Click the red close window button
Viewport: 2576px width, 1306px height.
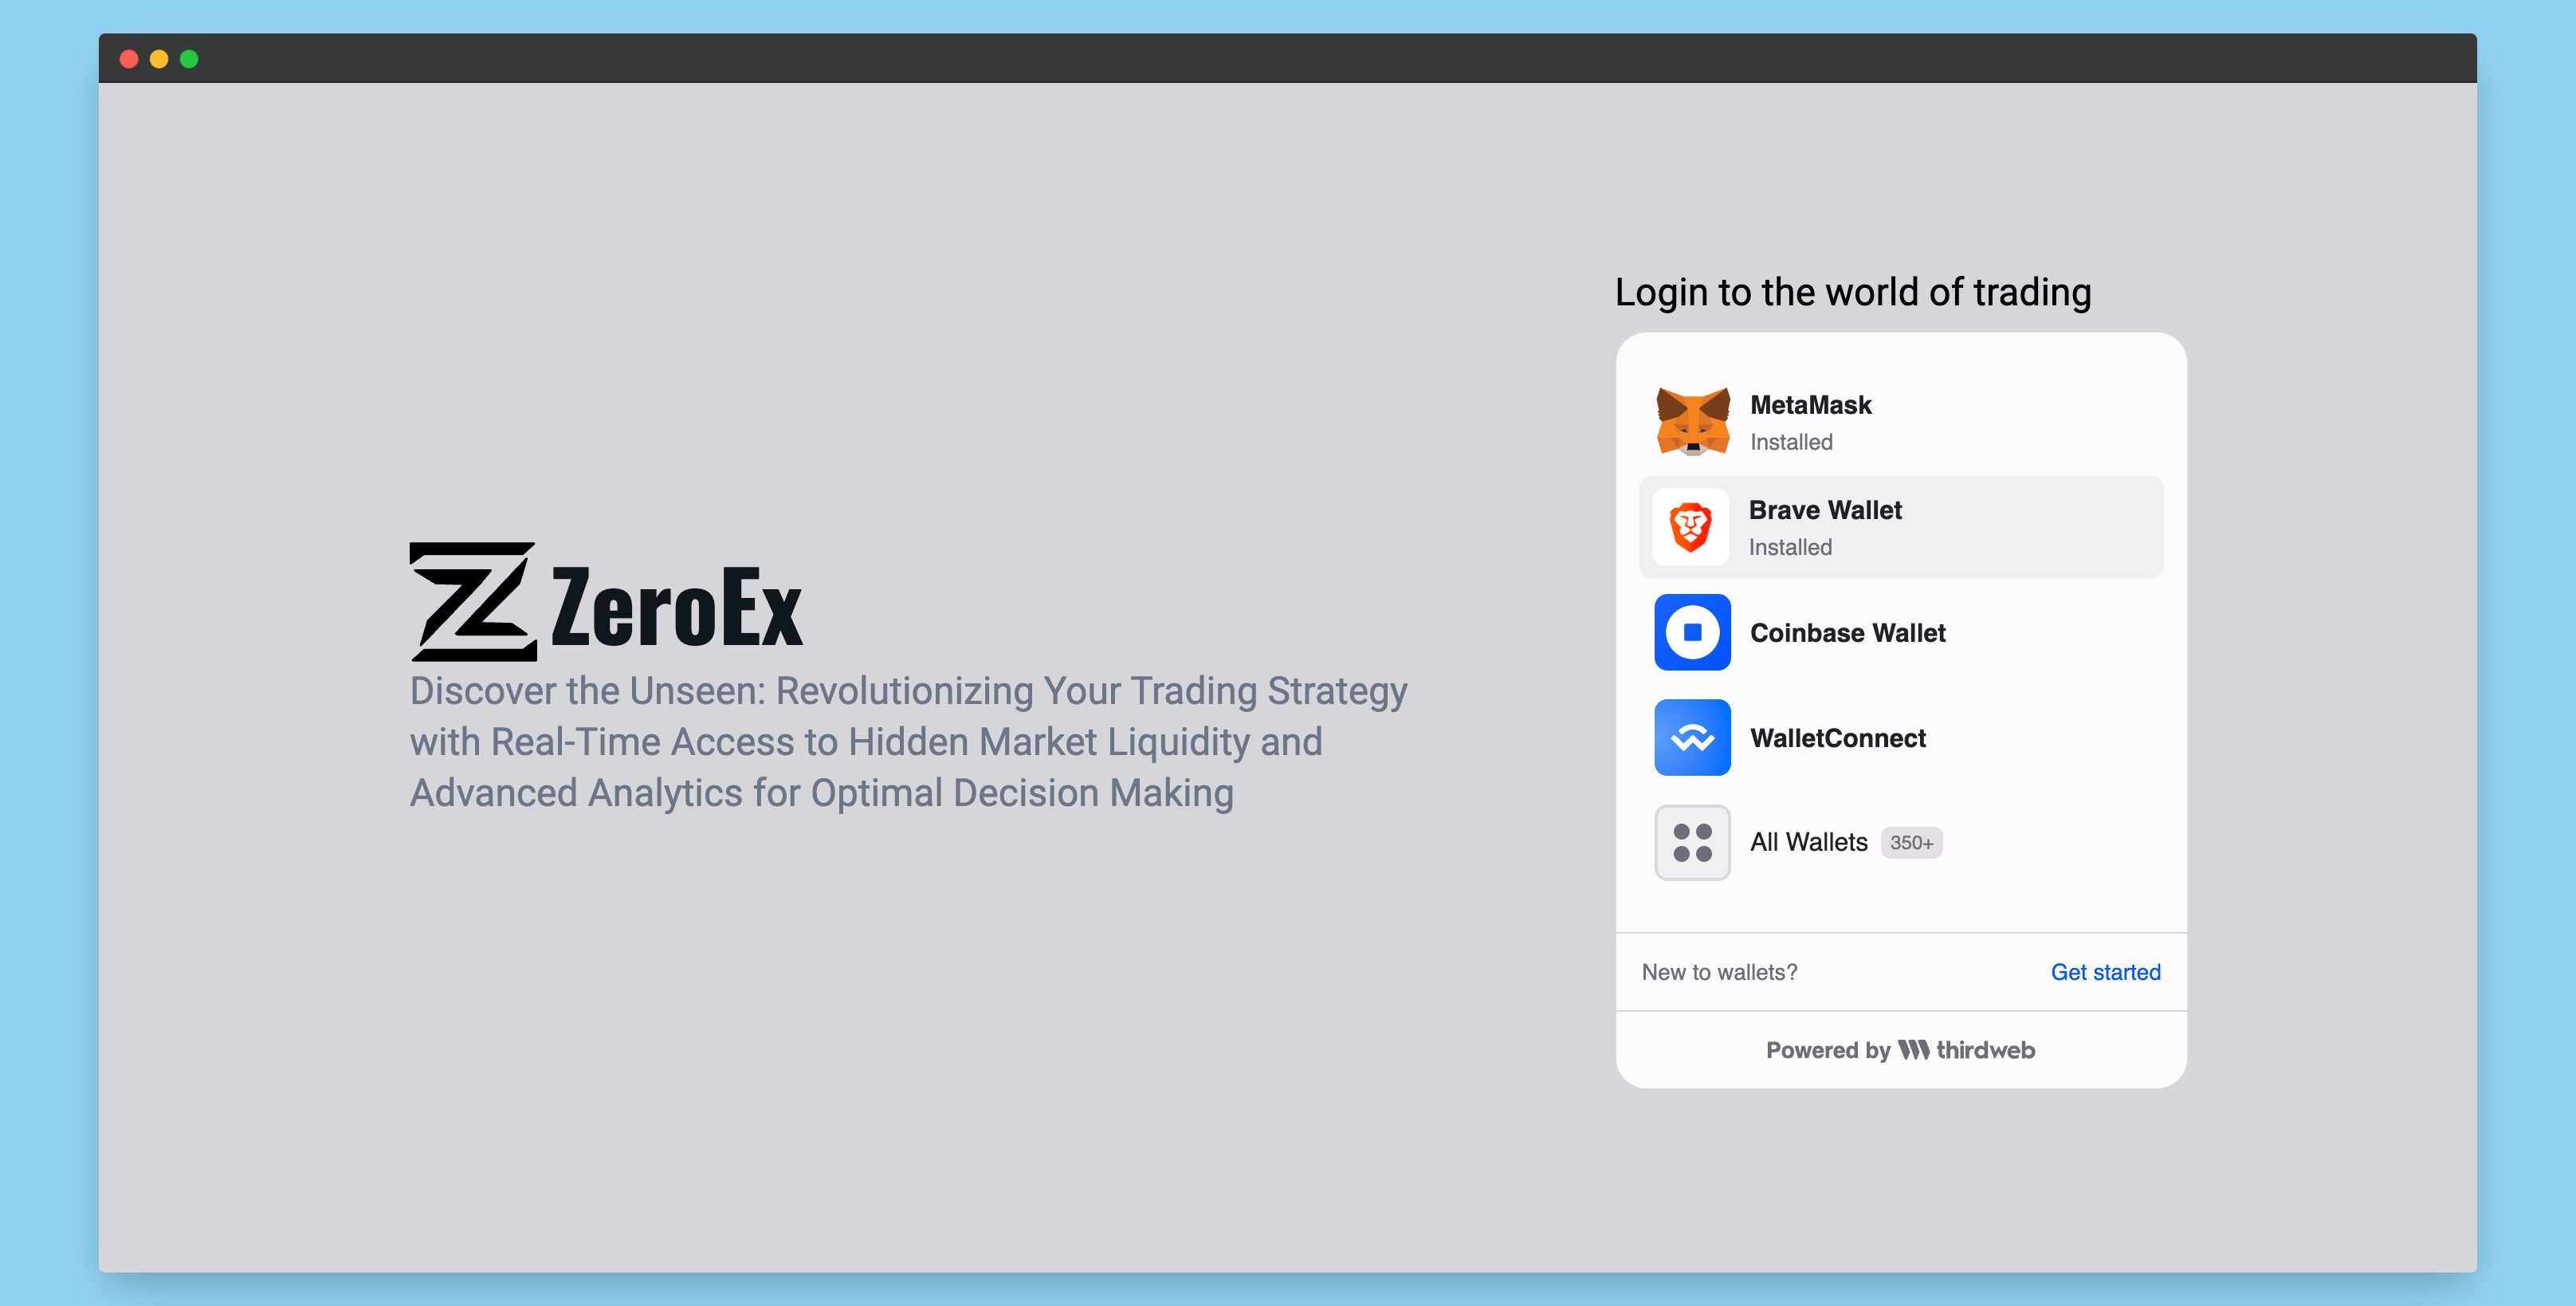129,59
